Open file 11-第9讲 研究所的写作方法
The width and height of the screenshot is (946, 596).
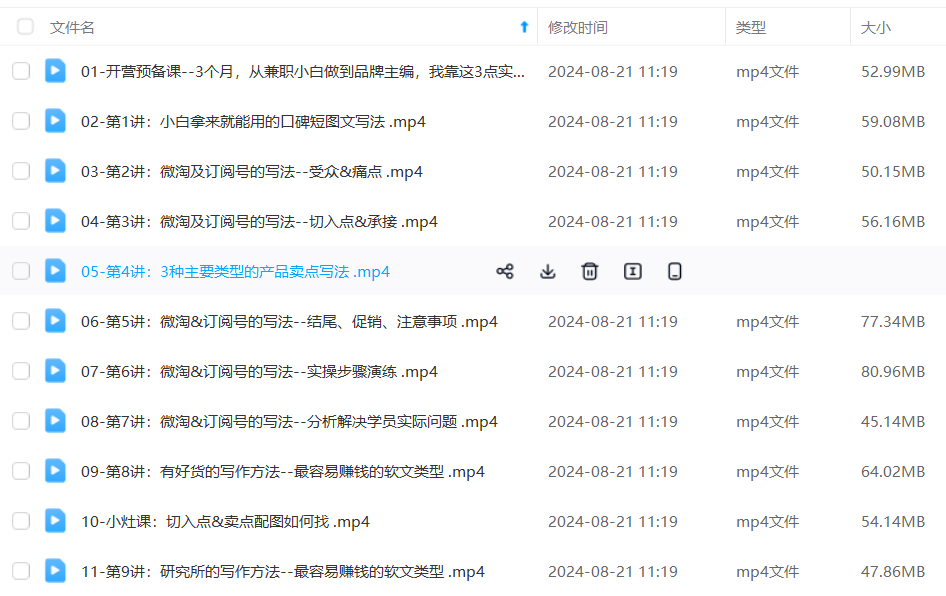[x=283, y=572]
